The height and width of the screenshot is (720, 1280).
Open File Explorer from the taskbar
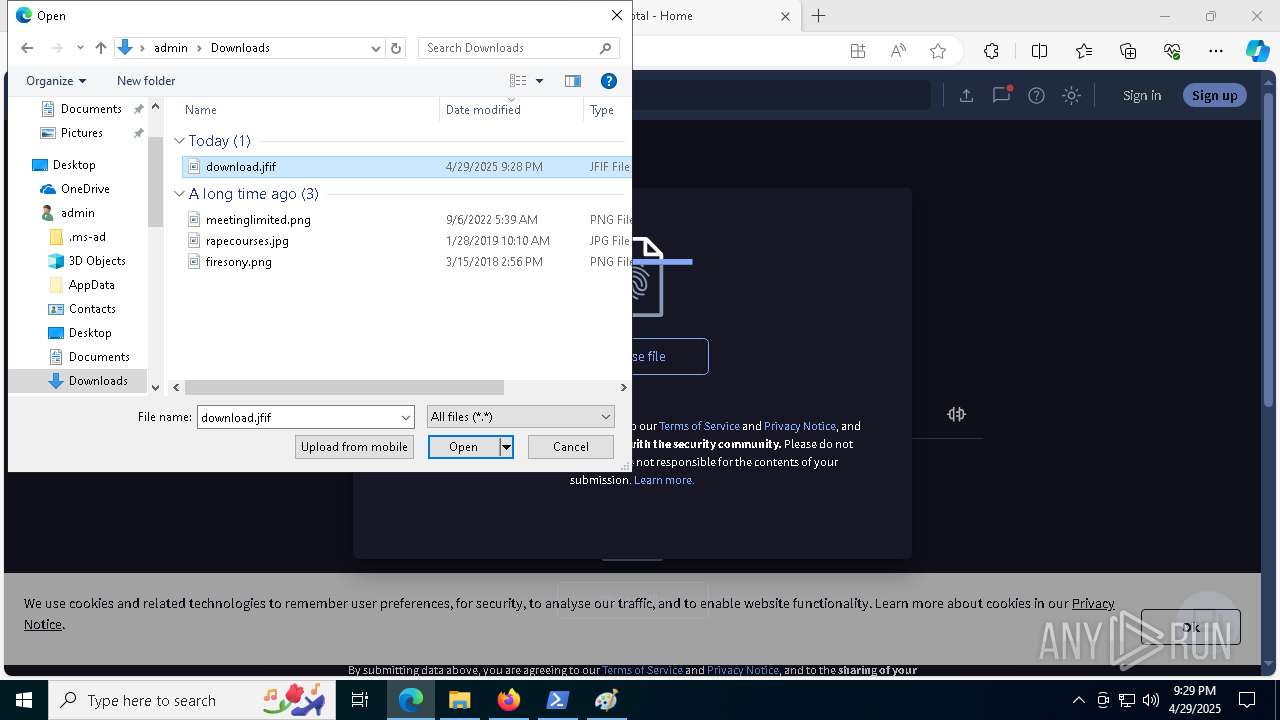tap(459, 701)
